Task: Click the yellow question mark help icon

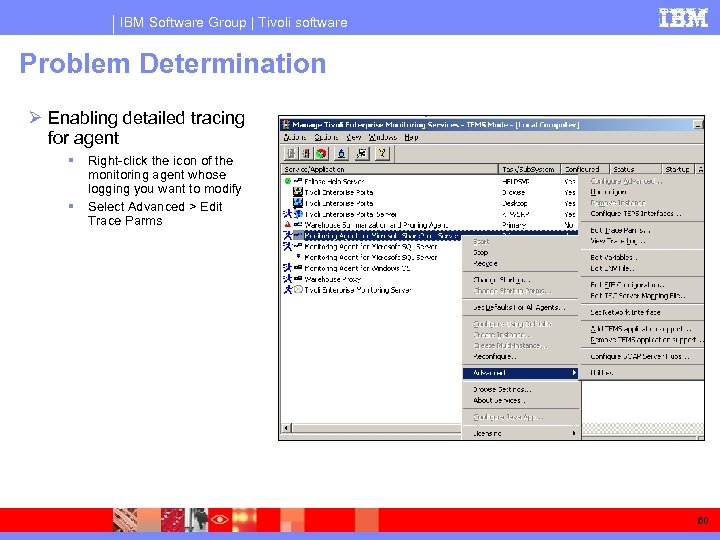Action: tap(382, 153)
